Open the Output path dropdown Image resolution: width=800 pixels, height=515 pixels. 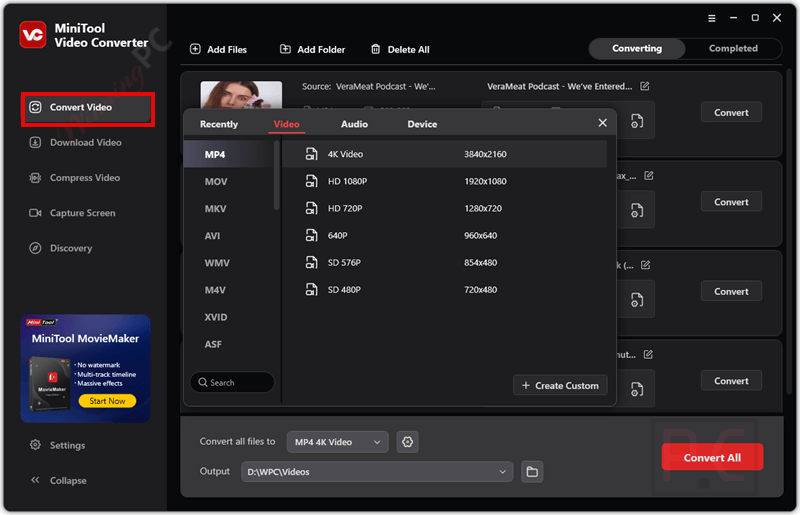click(x=377, y=472)
